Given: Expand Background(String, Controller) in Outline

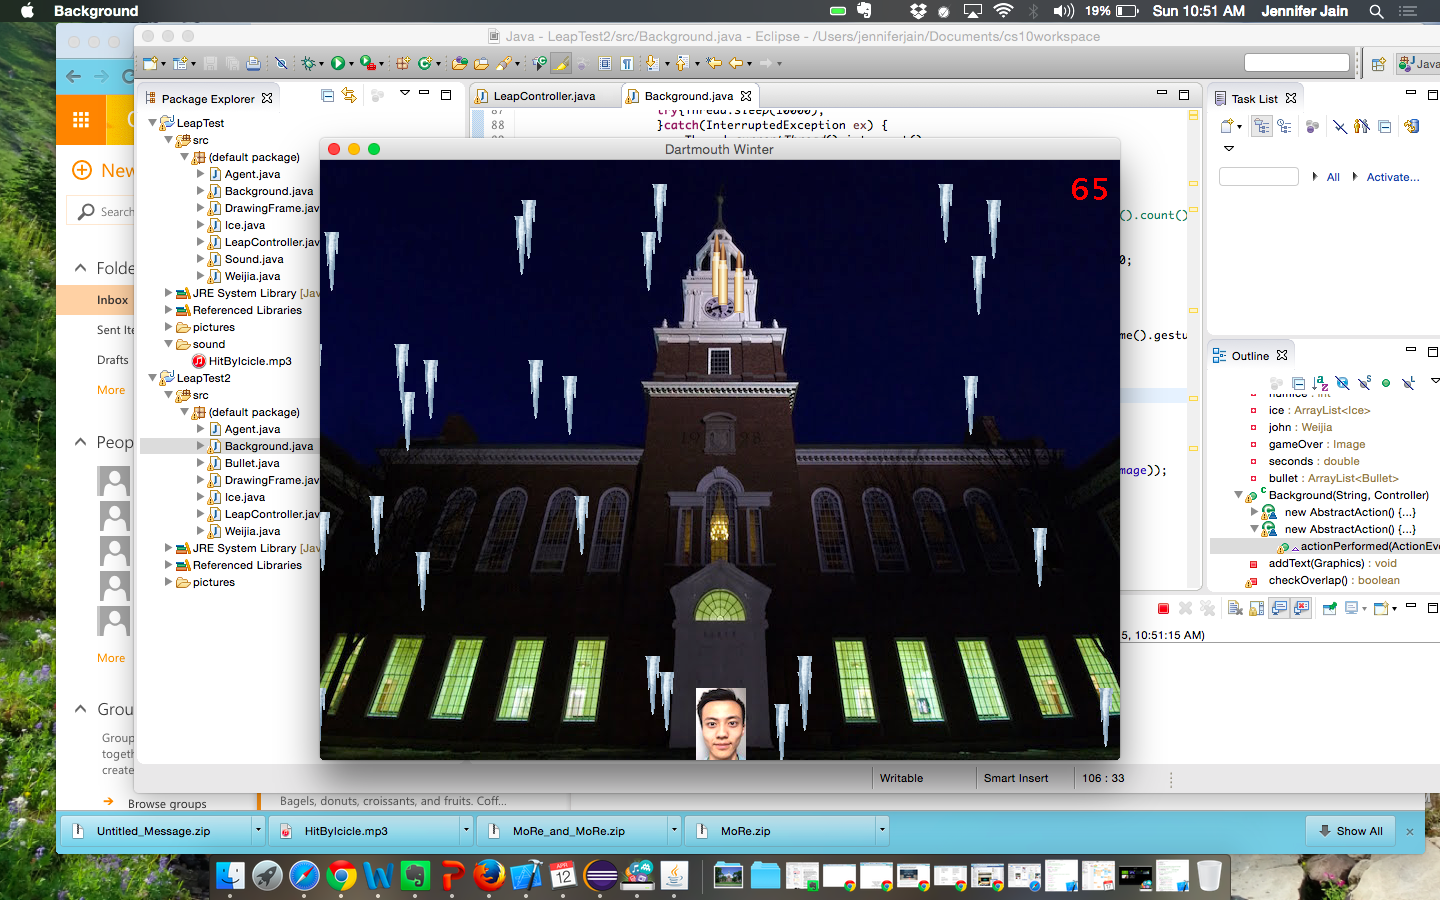Looking at the screenshot, I should (x=1238, y=495).
